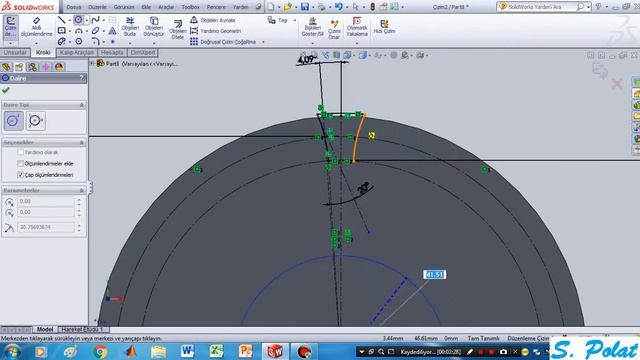Switch to the Kalıp Araçları tab
The width and height of the screenshot is (640, 360).
tap(76, 53)
